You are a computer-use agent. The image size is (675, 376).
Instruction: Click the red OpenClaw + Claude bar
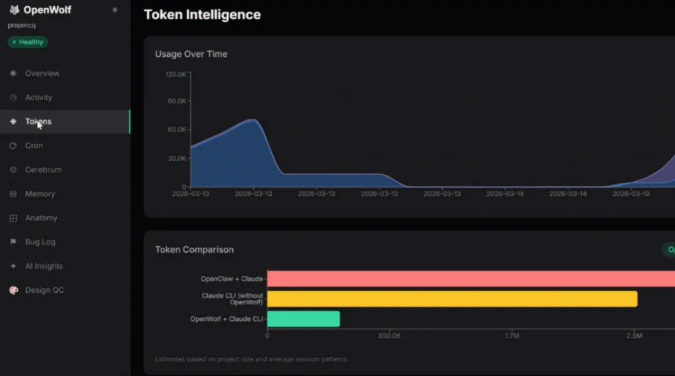coord(471,279)
